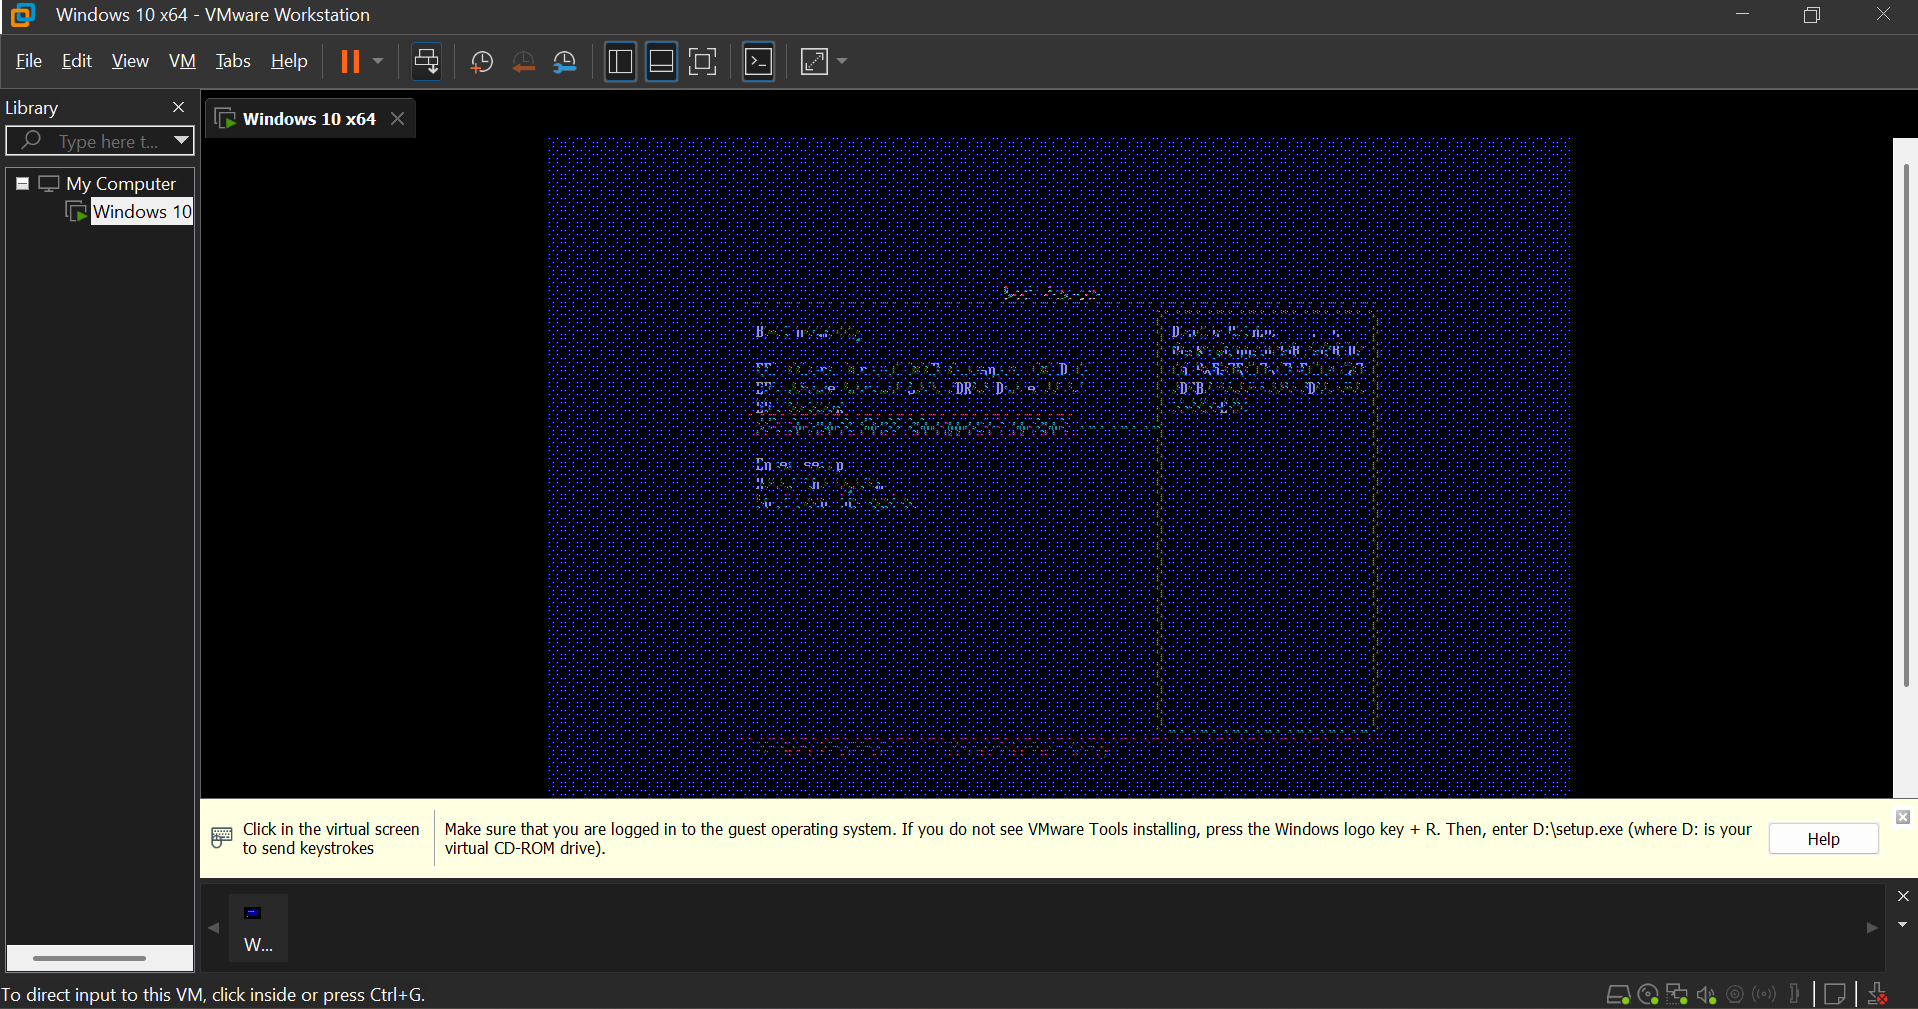Click the webcam device status icon
The height and width of the screenshot is (1009, 1918).
[1736, 995]
